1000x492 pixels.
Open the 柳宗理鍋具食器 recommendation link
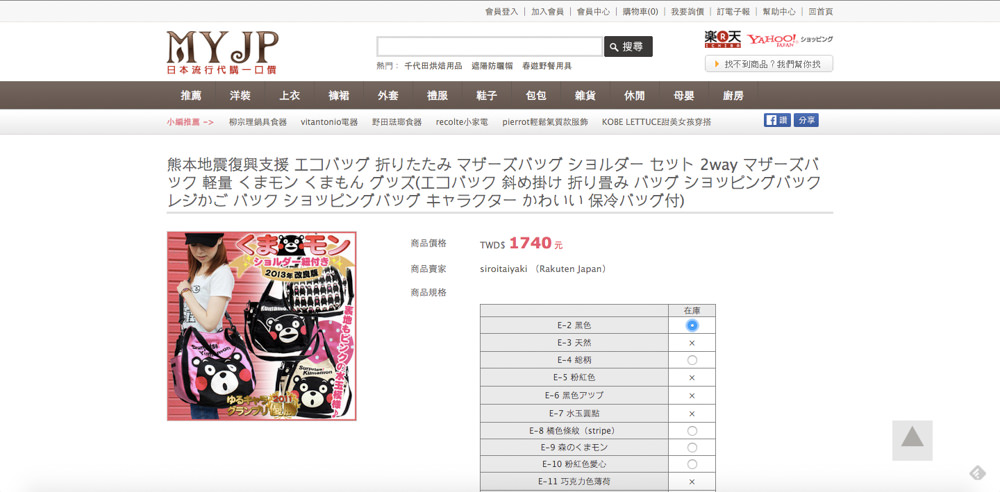(258, 122)
